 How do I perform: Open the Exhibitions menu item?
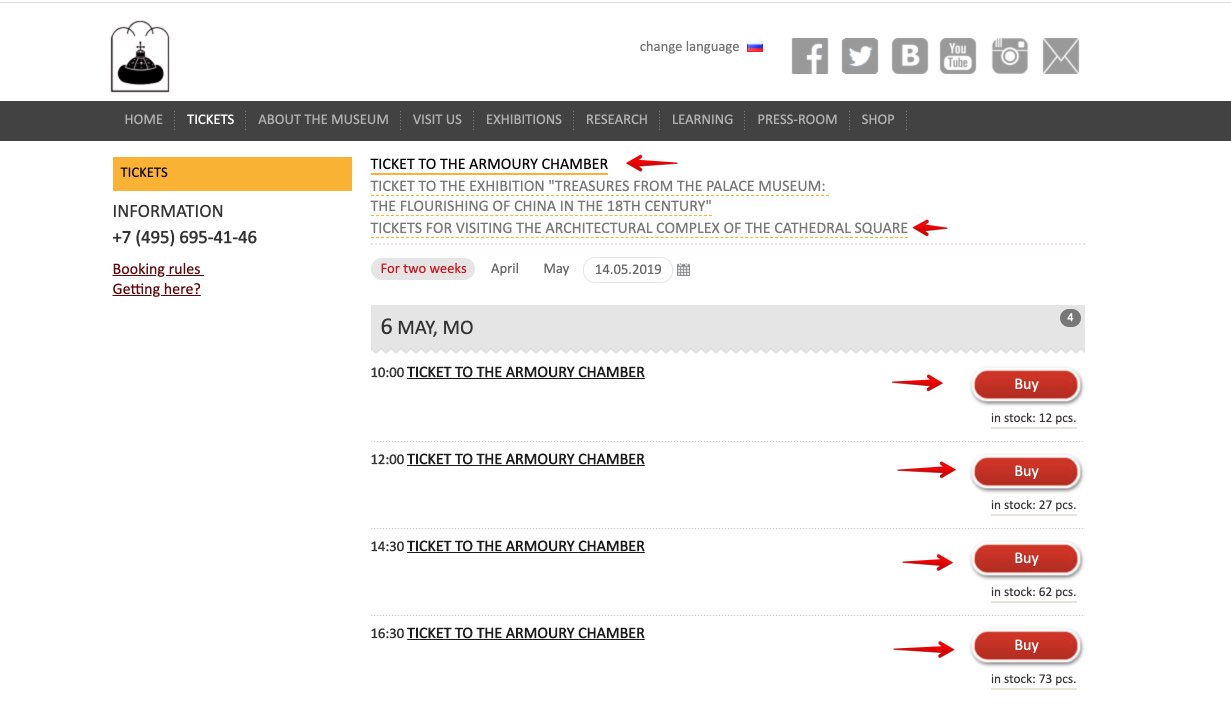[x=523, y=120]
